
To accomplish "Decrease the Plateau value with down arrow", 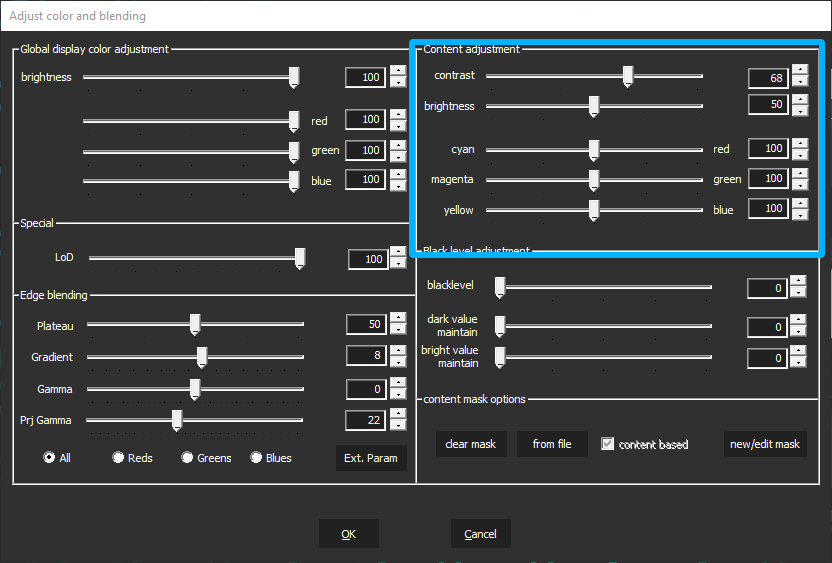I will coord(398,330).
